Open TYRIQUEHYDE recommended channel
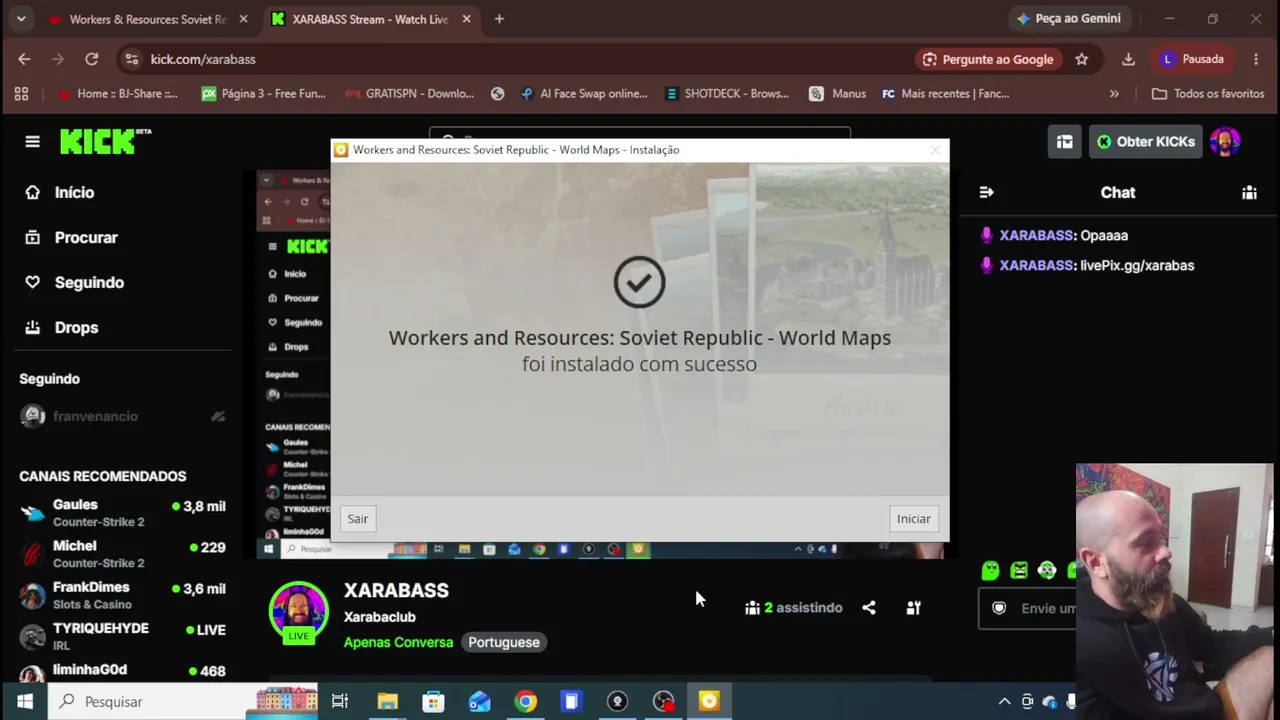Image resolution: width=1280 pixels, height=720 pixels. 122,636
